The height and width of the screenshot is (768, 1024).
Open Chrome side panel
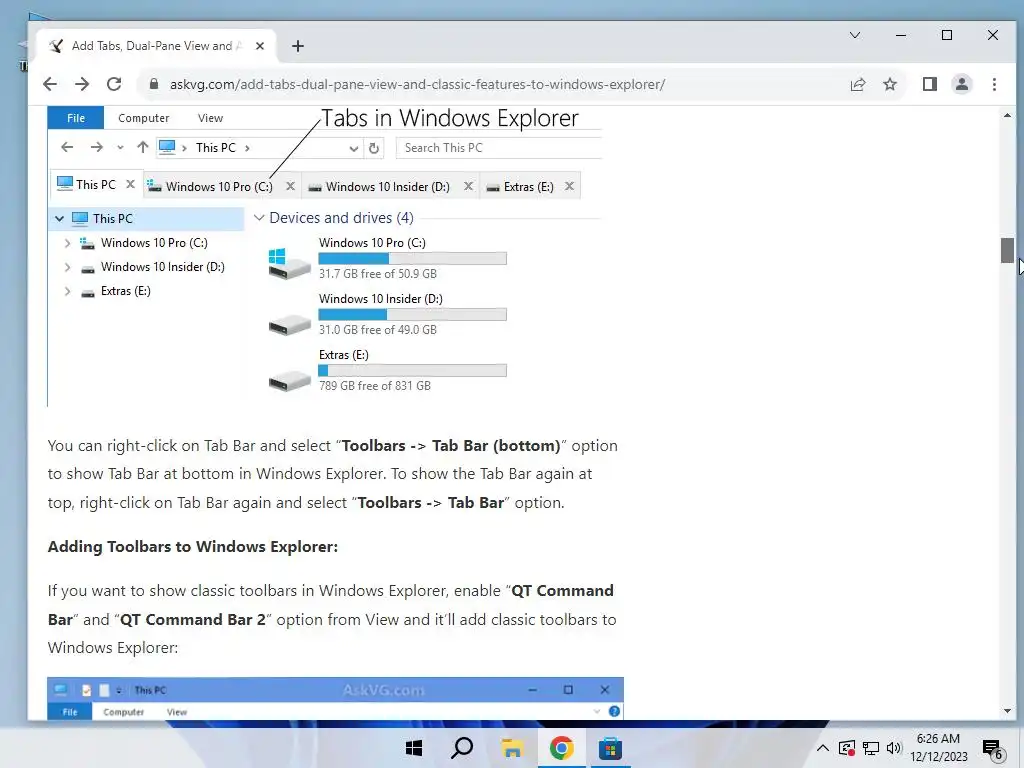(x=929, y=84)
